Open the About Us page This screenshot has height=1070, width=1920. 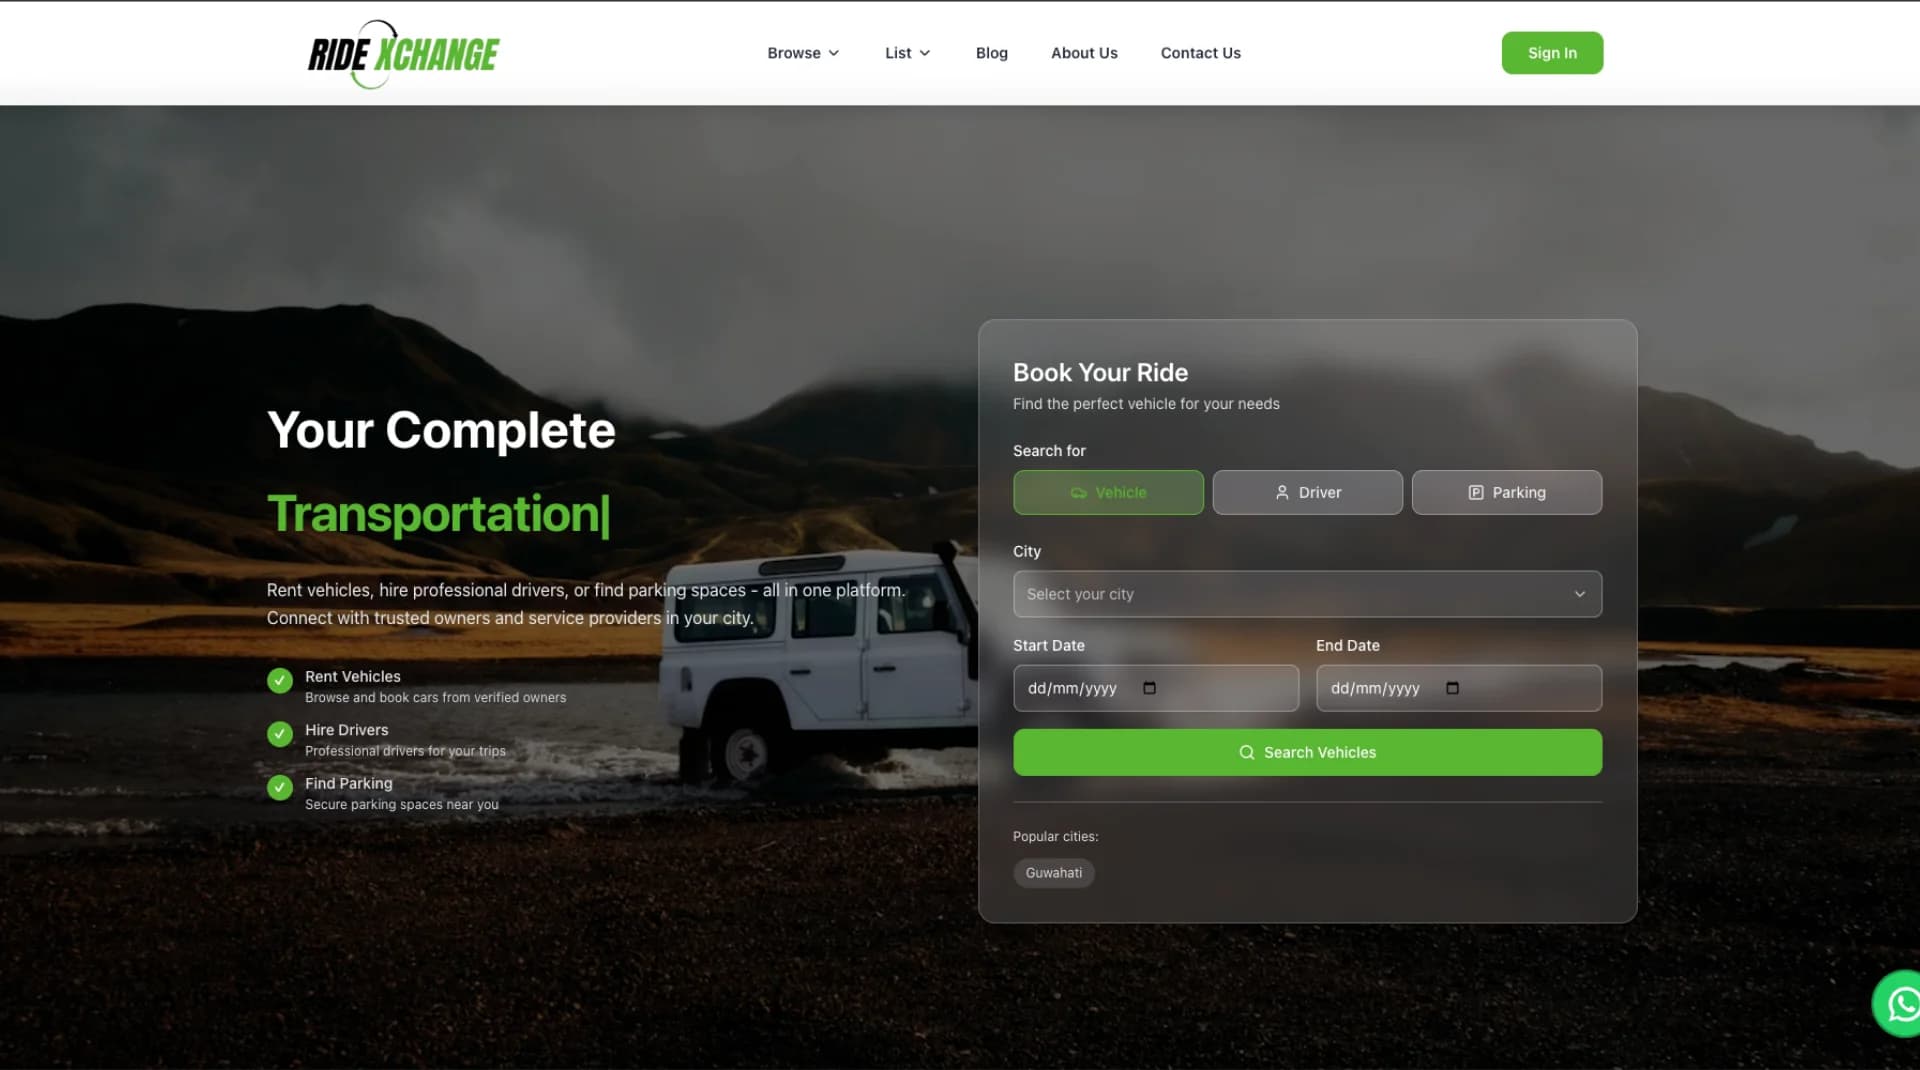tap(1084, 53)
